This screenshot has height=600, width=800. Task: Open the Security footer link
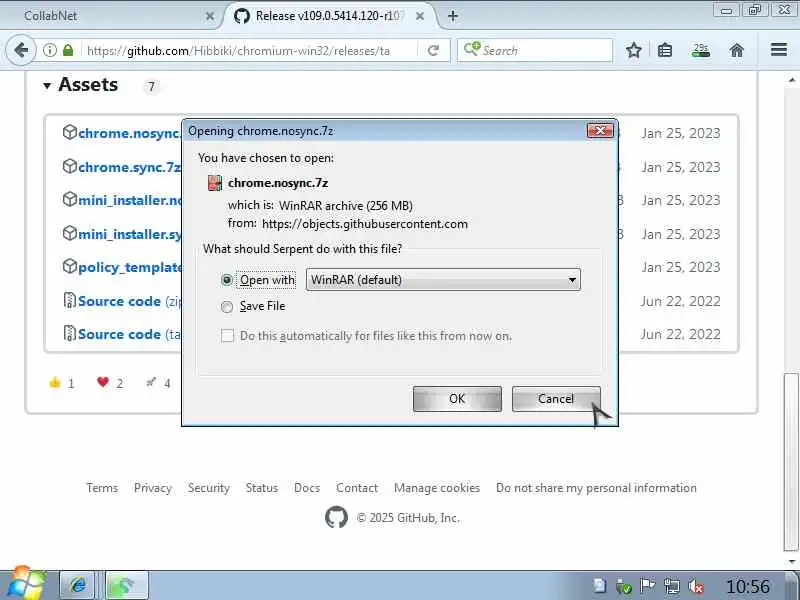click(x=209, y=488)
